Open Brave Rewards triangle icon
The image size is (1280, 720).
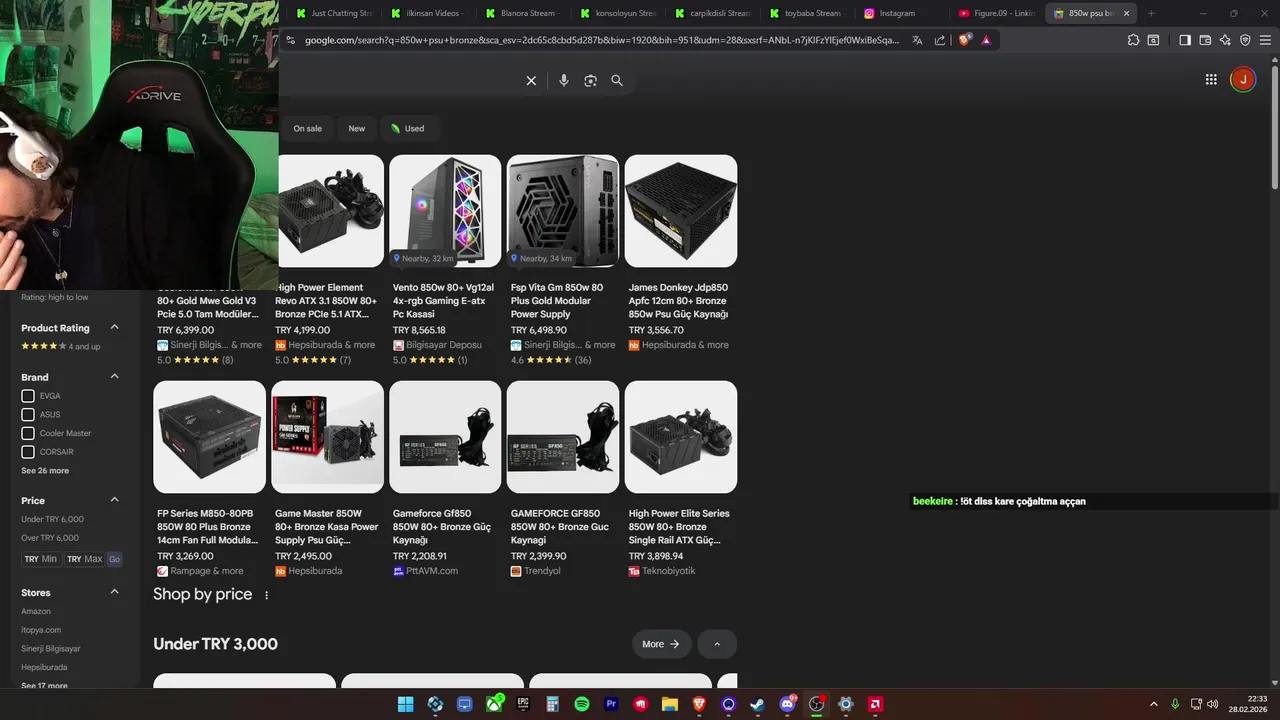tap(986, 40)
